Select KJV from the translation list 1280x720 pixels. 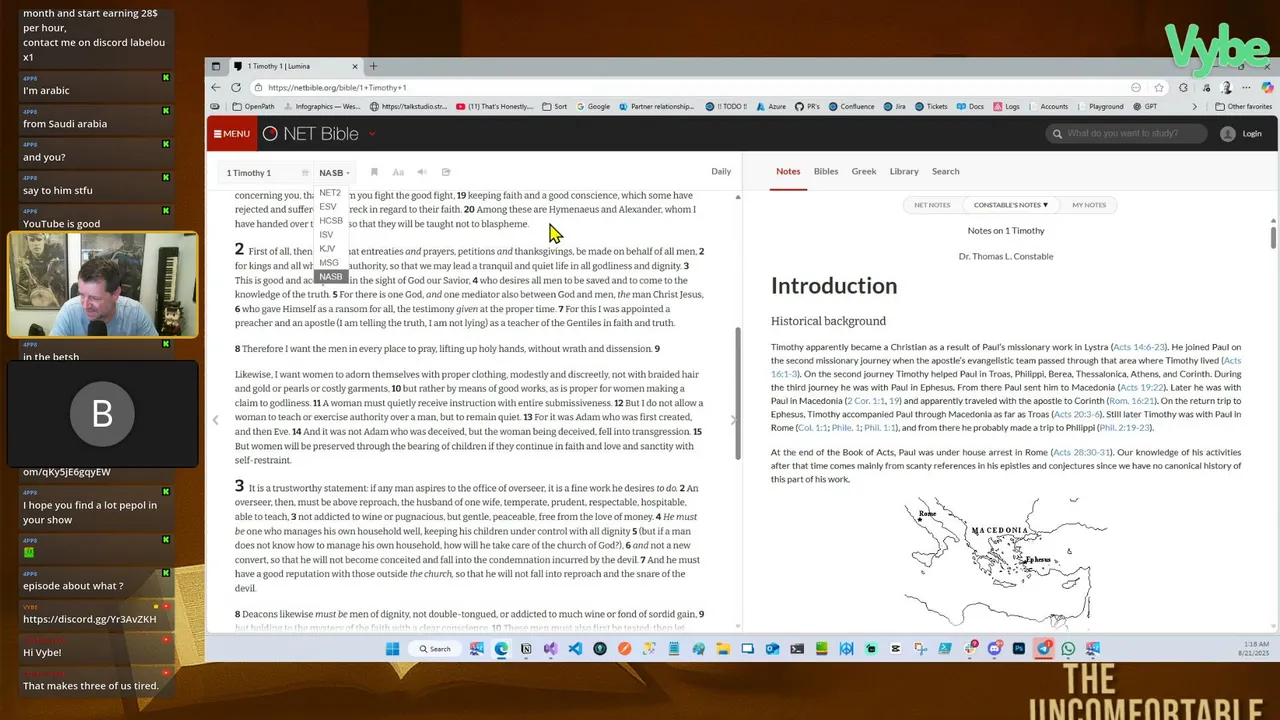tap(327, 249)
